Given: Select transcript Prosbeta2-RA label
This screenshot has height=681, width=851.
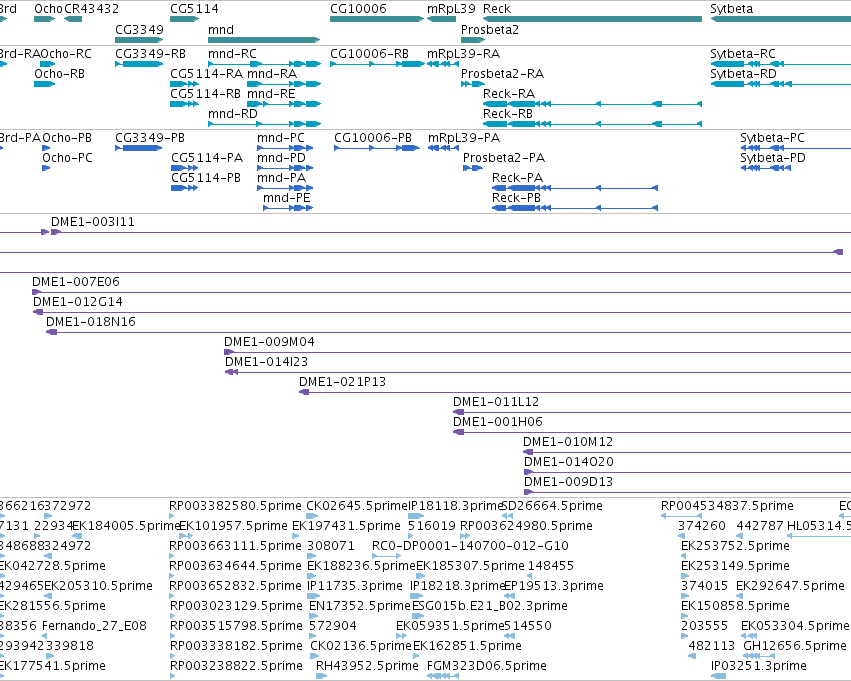Looking at the screenshot, I should pos(502,74).
